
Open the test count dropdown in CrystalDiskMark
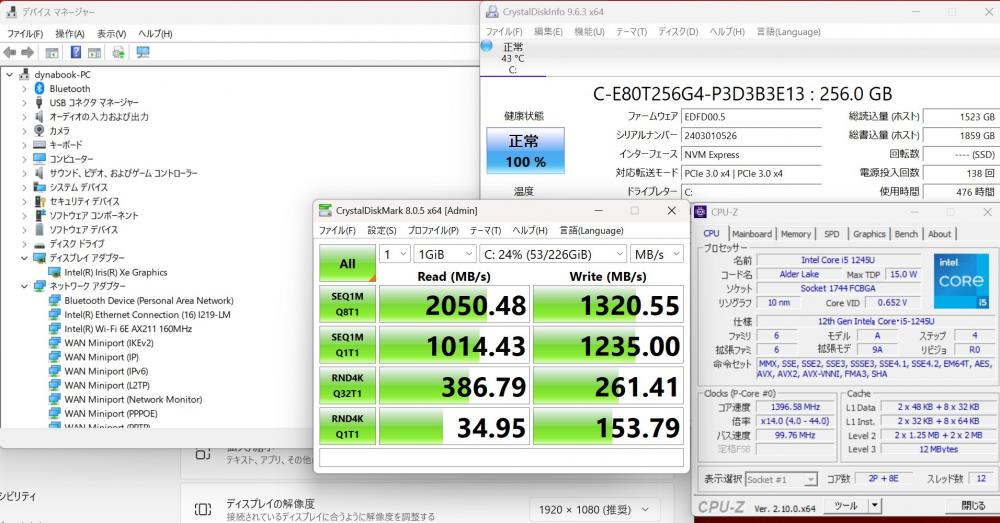click(x=395, y=254)
